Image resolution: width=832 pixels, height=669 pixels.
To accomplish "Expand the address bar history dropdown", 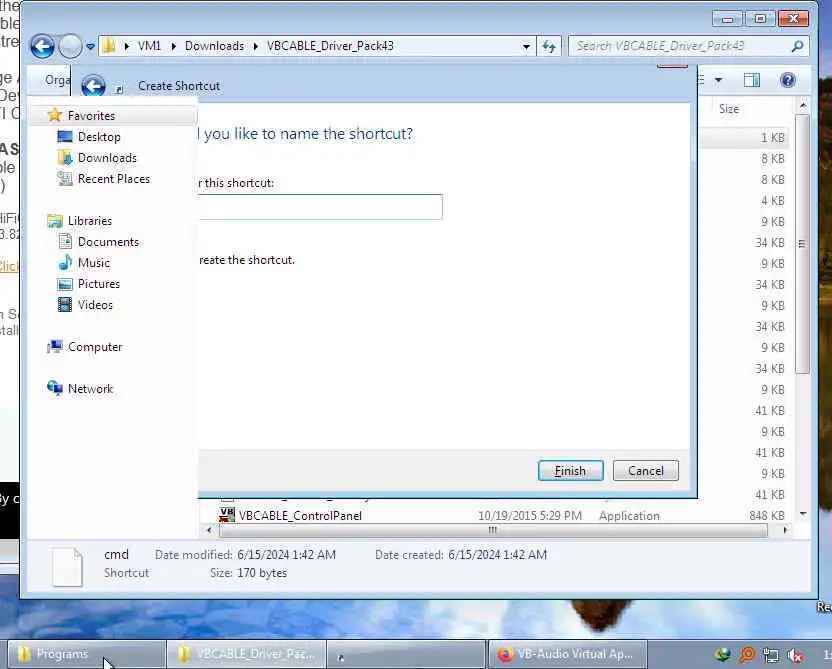I will tap(526, 47).
